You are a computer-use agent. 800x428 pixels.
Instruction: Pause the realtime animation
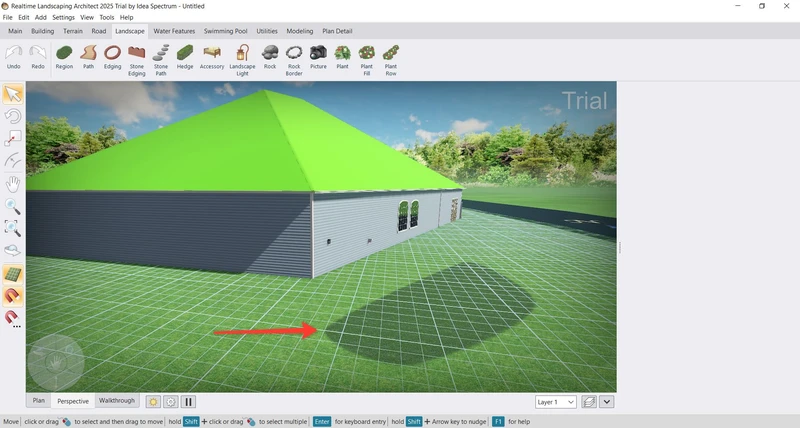[x=188, y=401]
